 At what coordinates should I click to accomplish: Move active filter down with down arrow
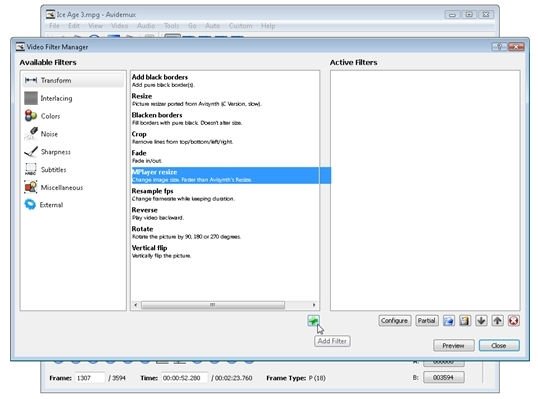481,321
